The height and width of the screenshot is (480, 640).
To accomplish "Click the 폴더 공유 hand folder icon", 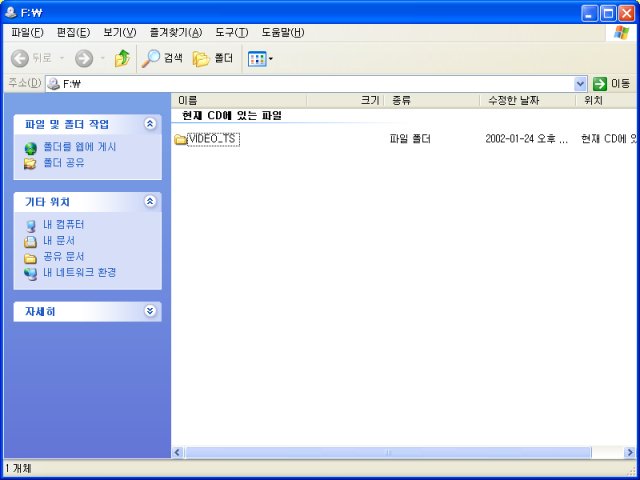I will (x=30, y=164).
